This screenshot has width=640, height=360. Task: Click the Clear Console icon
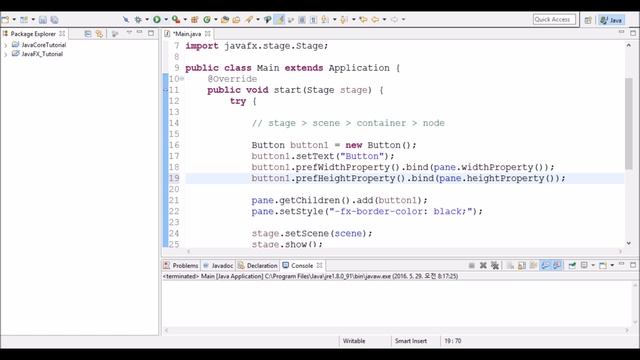tap(510, 266)
